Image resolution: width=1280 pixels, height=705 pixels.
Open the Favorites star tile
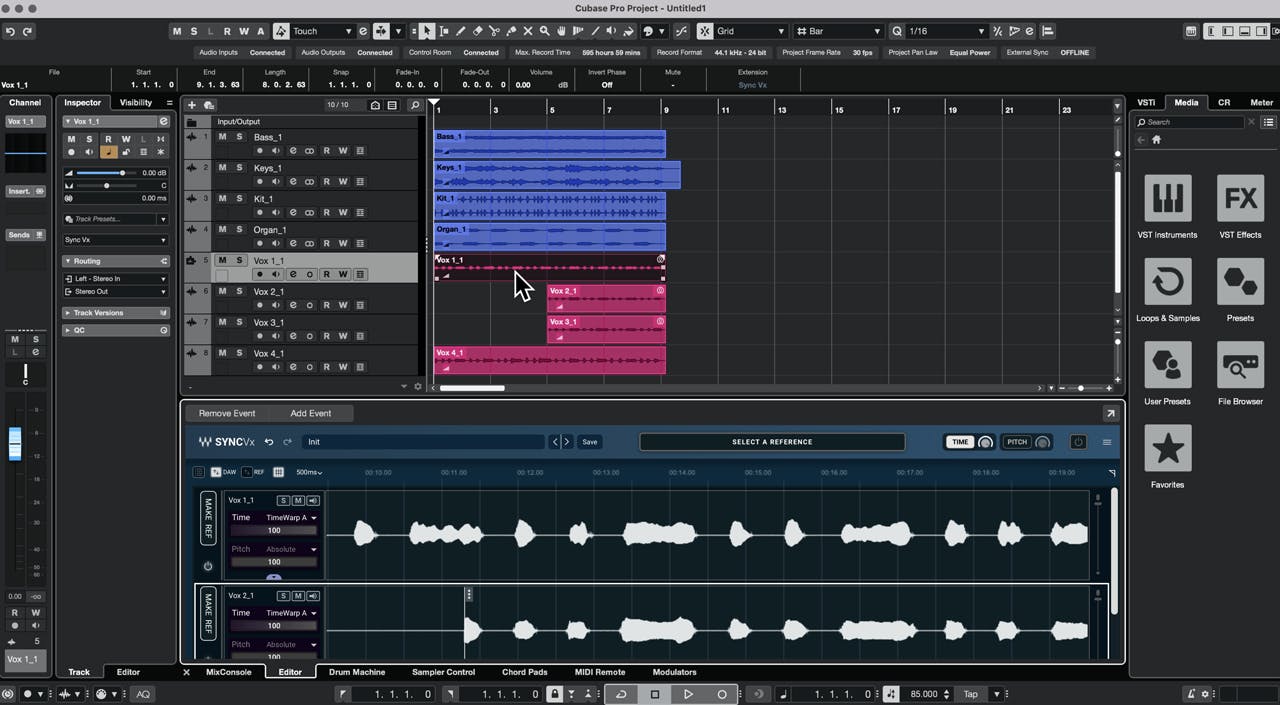tap(1167, 449)
